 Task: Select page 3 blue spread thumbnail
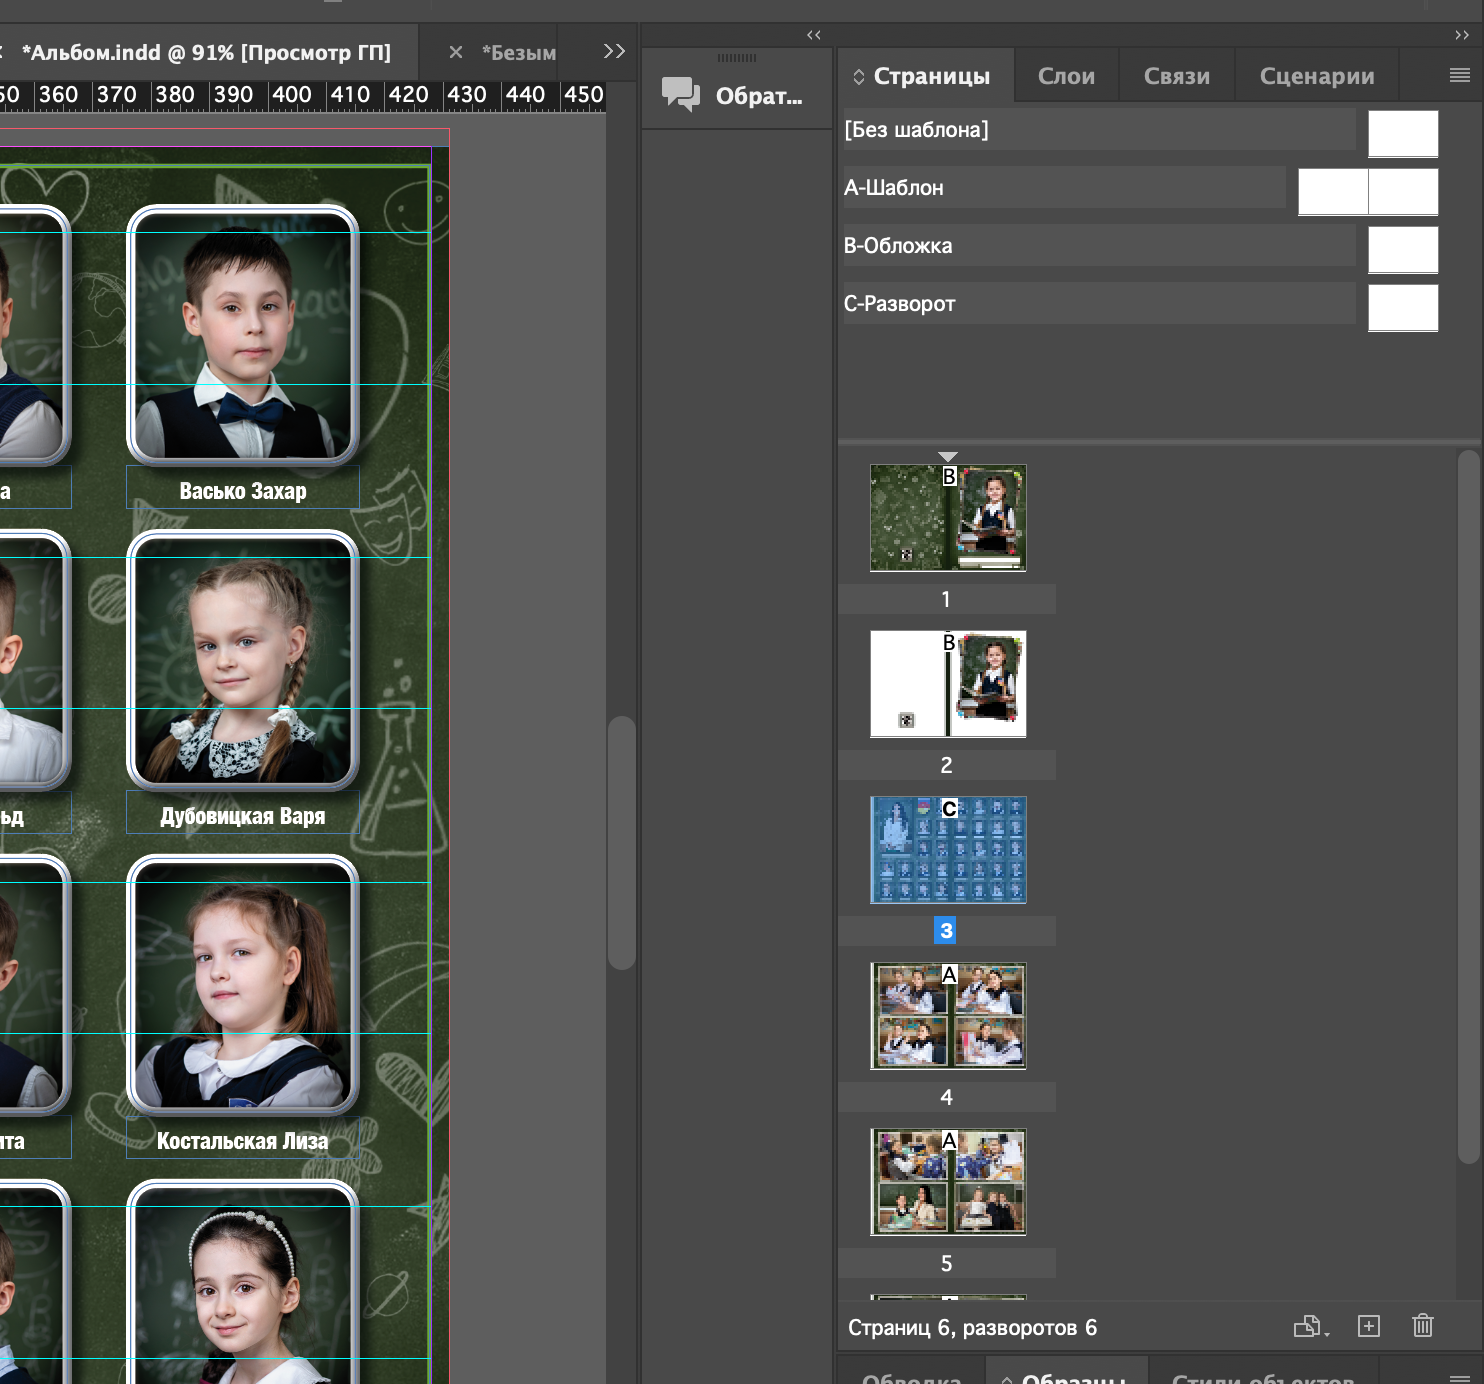[948, 850]
